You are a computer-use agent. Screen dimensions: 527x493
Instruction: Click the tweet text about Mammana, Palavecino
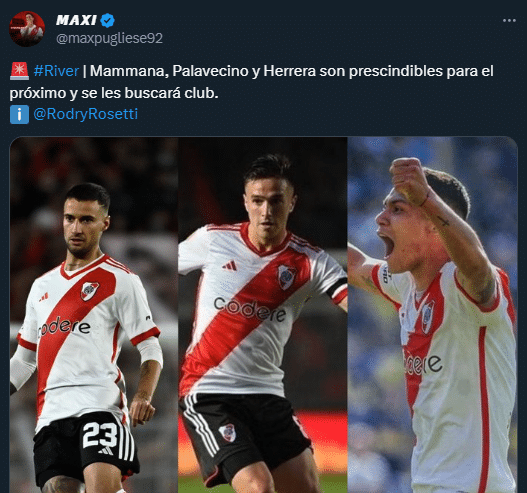(x=251, y=82)
